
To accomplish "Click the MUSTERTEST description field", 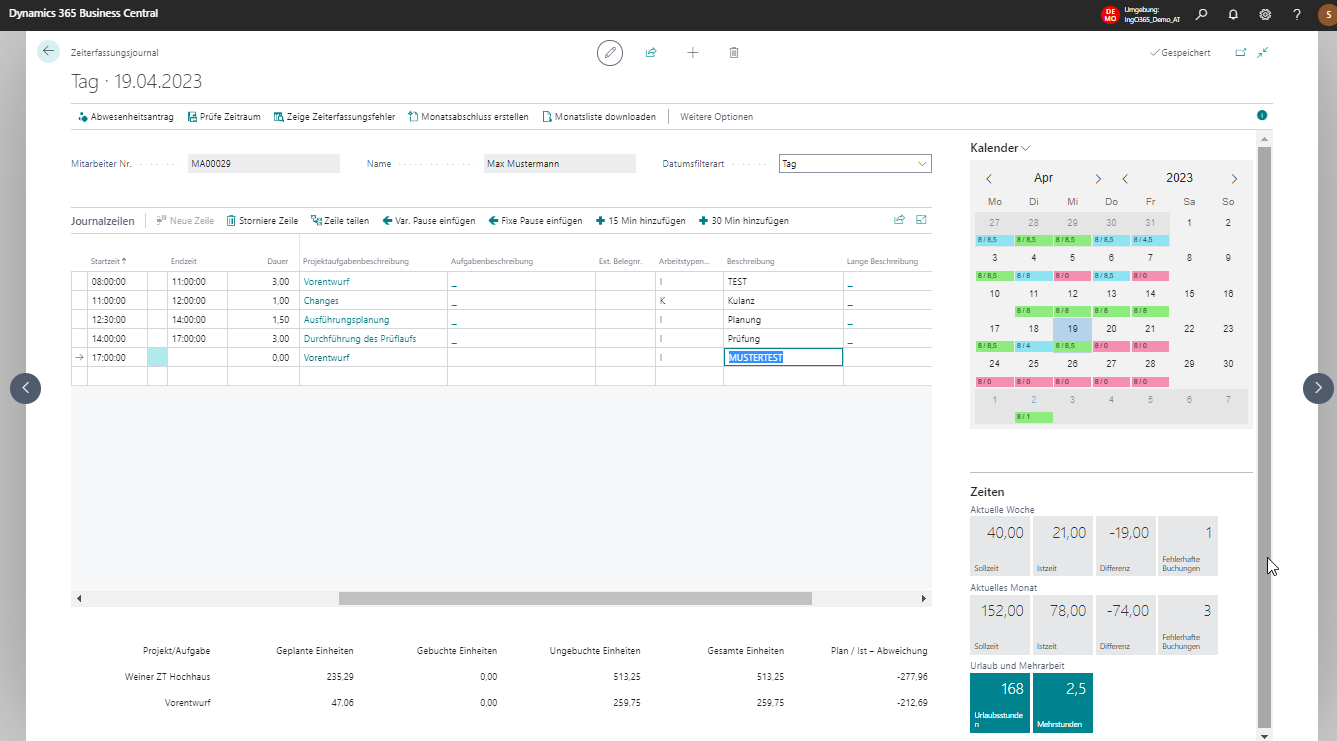I will click(783, 358).
